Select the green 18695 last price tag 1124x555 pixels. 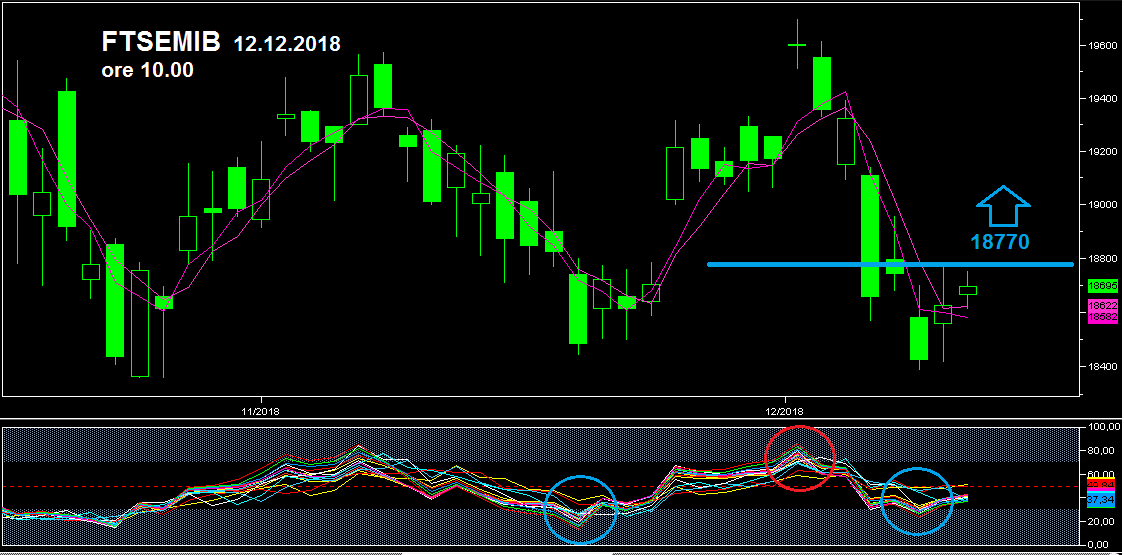pyautogui.click(x=1102, y=285)
